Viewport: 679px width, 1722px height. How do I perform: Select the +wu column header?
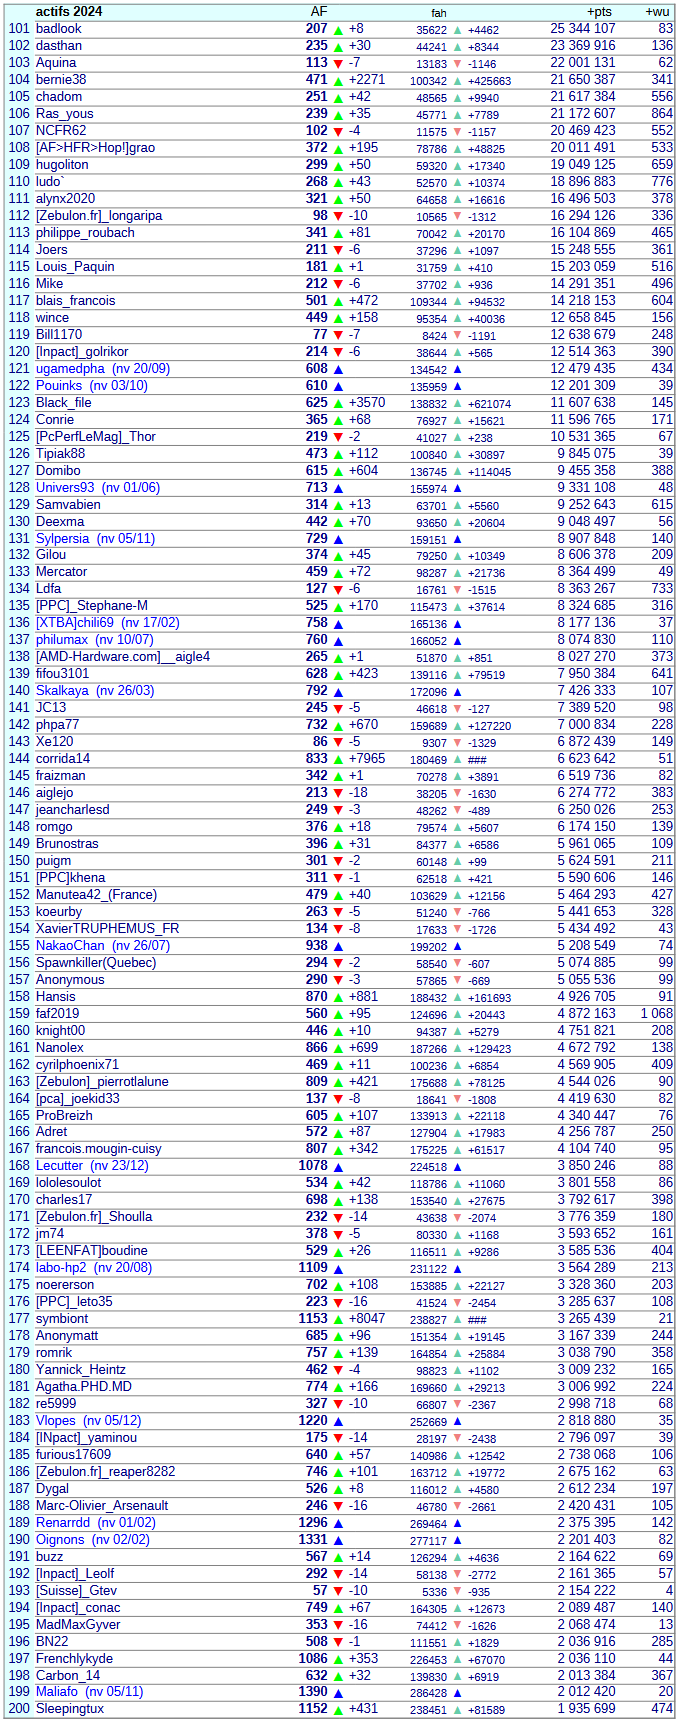657,12
